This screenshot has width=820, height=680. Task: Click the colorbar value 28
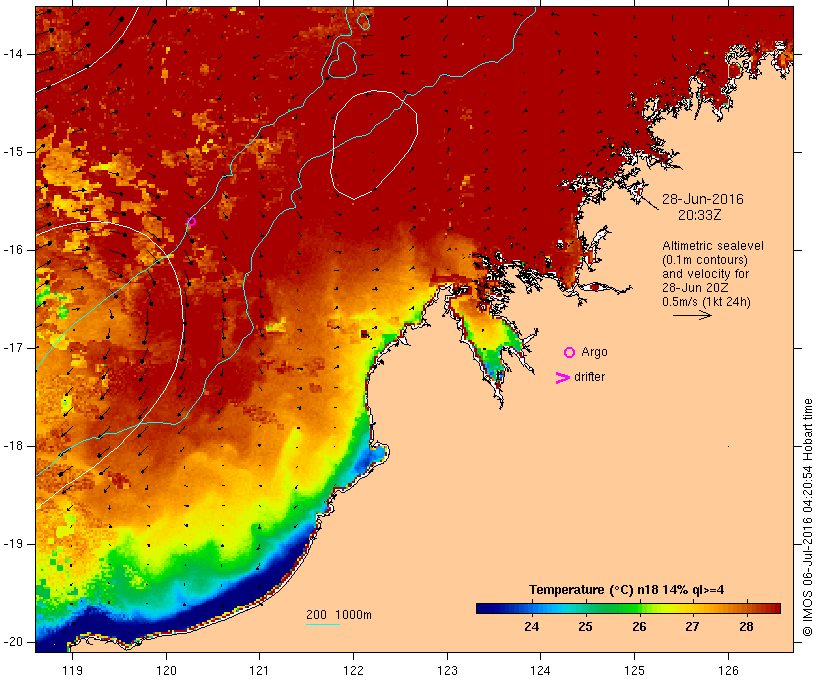coord(746,626)
